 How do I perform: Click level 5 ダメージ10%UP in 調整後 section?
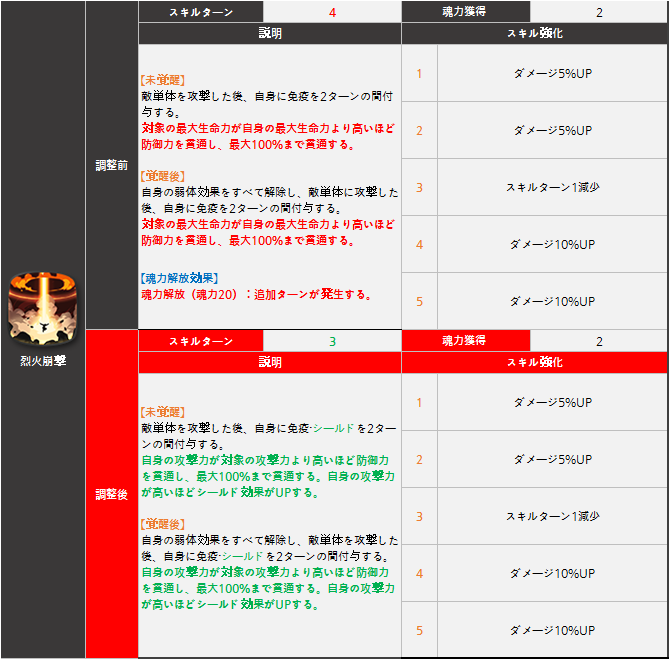(553, 630)
